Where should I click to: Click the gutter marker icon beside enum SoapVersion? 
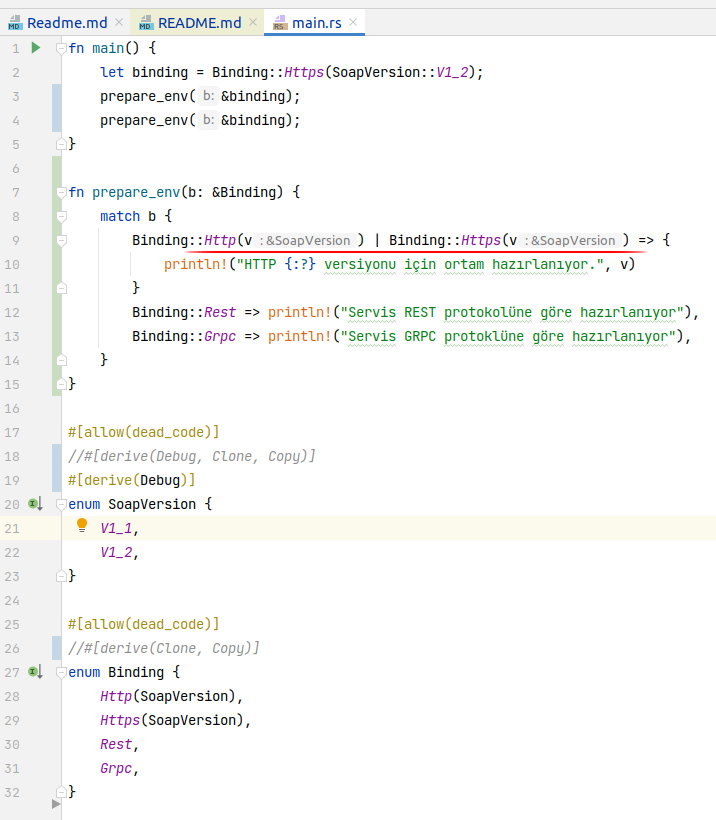tap(35, 504)
